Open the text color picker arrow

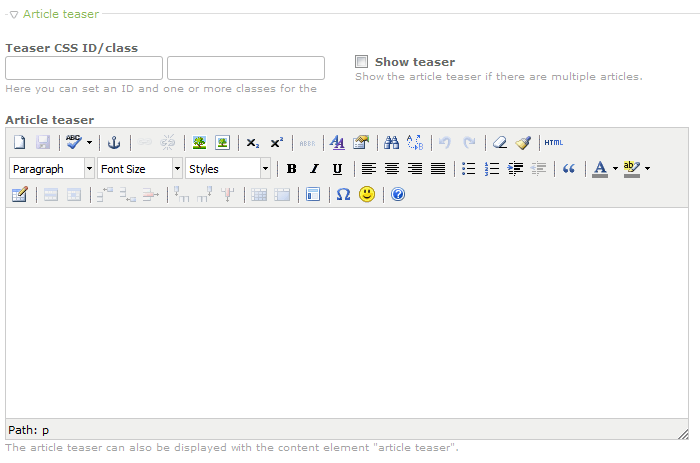(x=615, y=169)
